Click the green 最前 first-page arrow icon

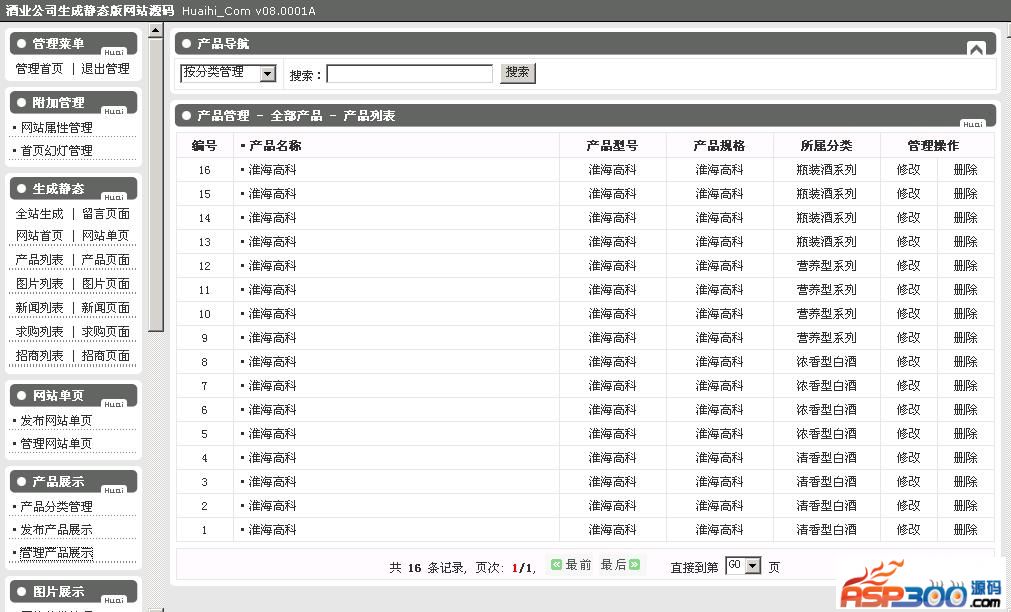pyautogui.click(x=557, y=565)
